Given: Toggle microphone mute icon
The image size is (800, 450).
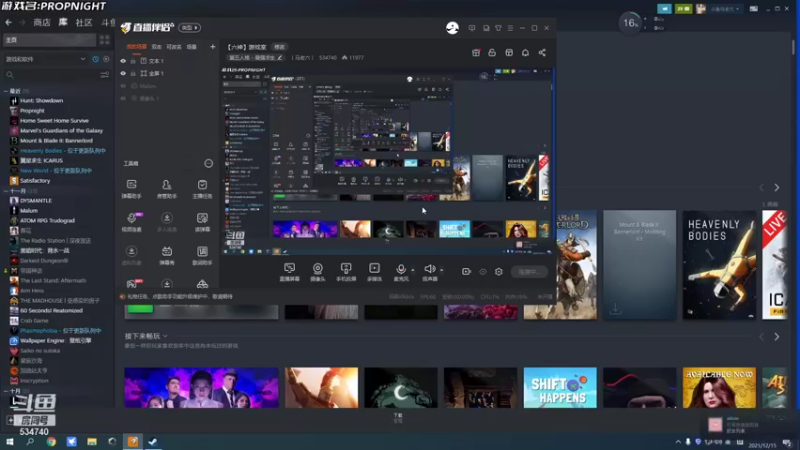Looking at the screenshot, I should (401, 269).
